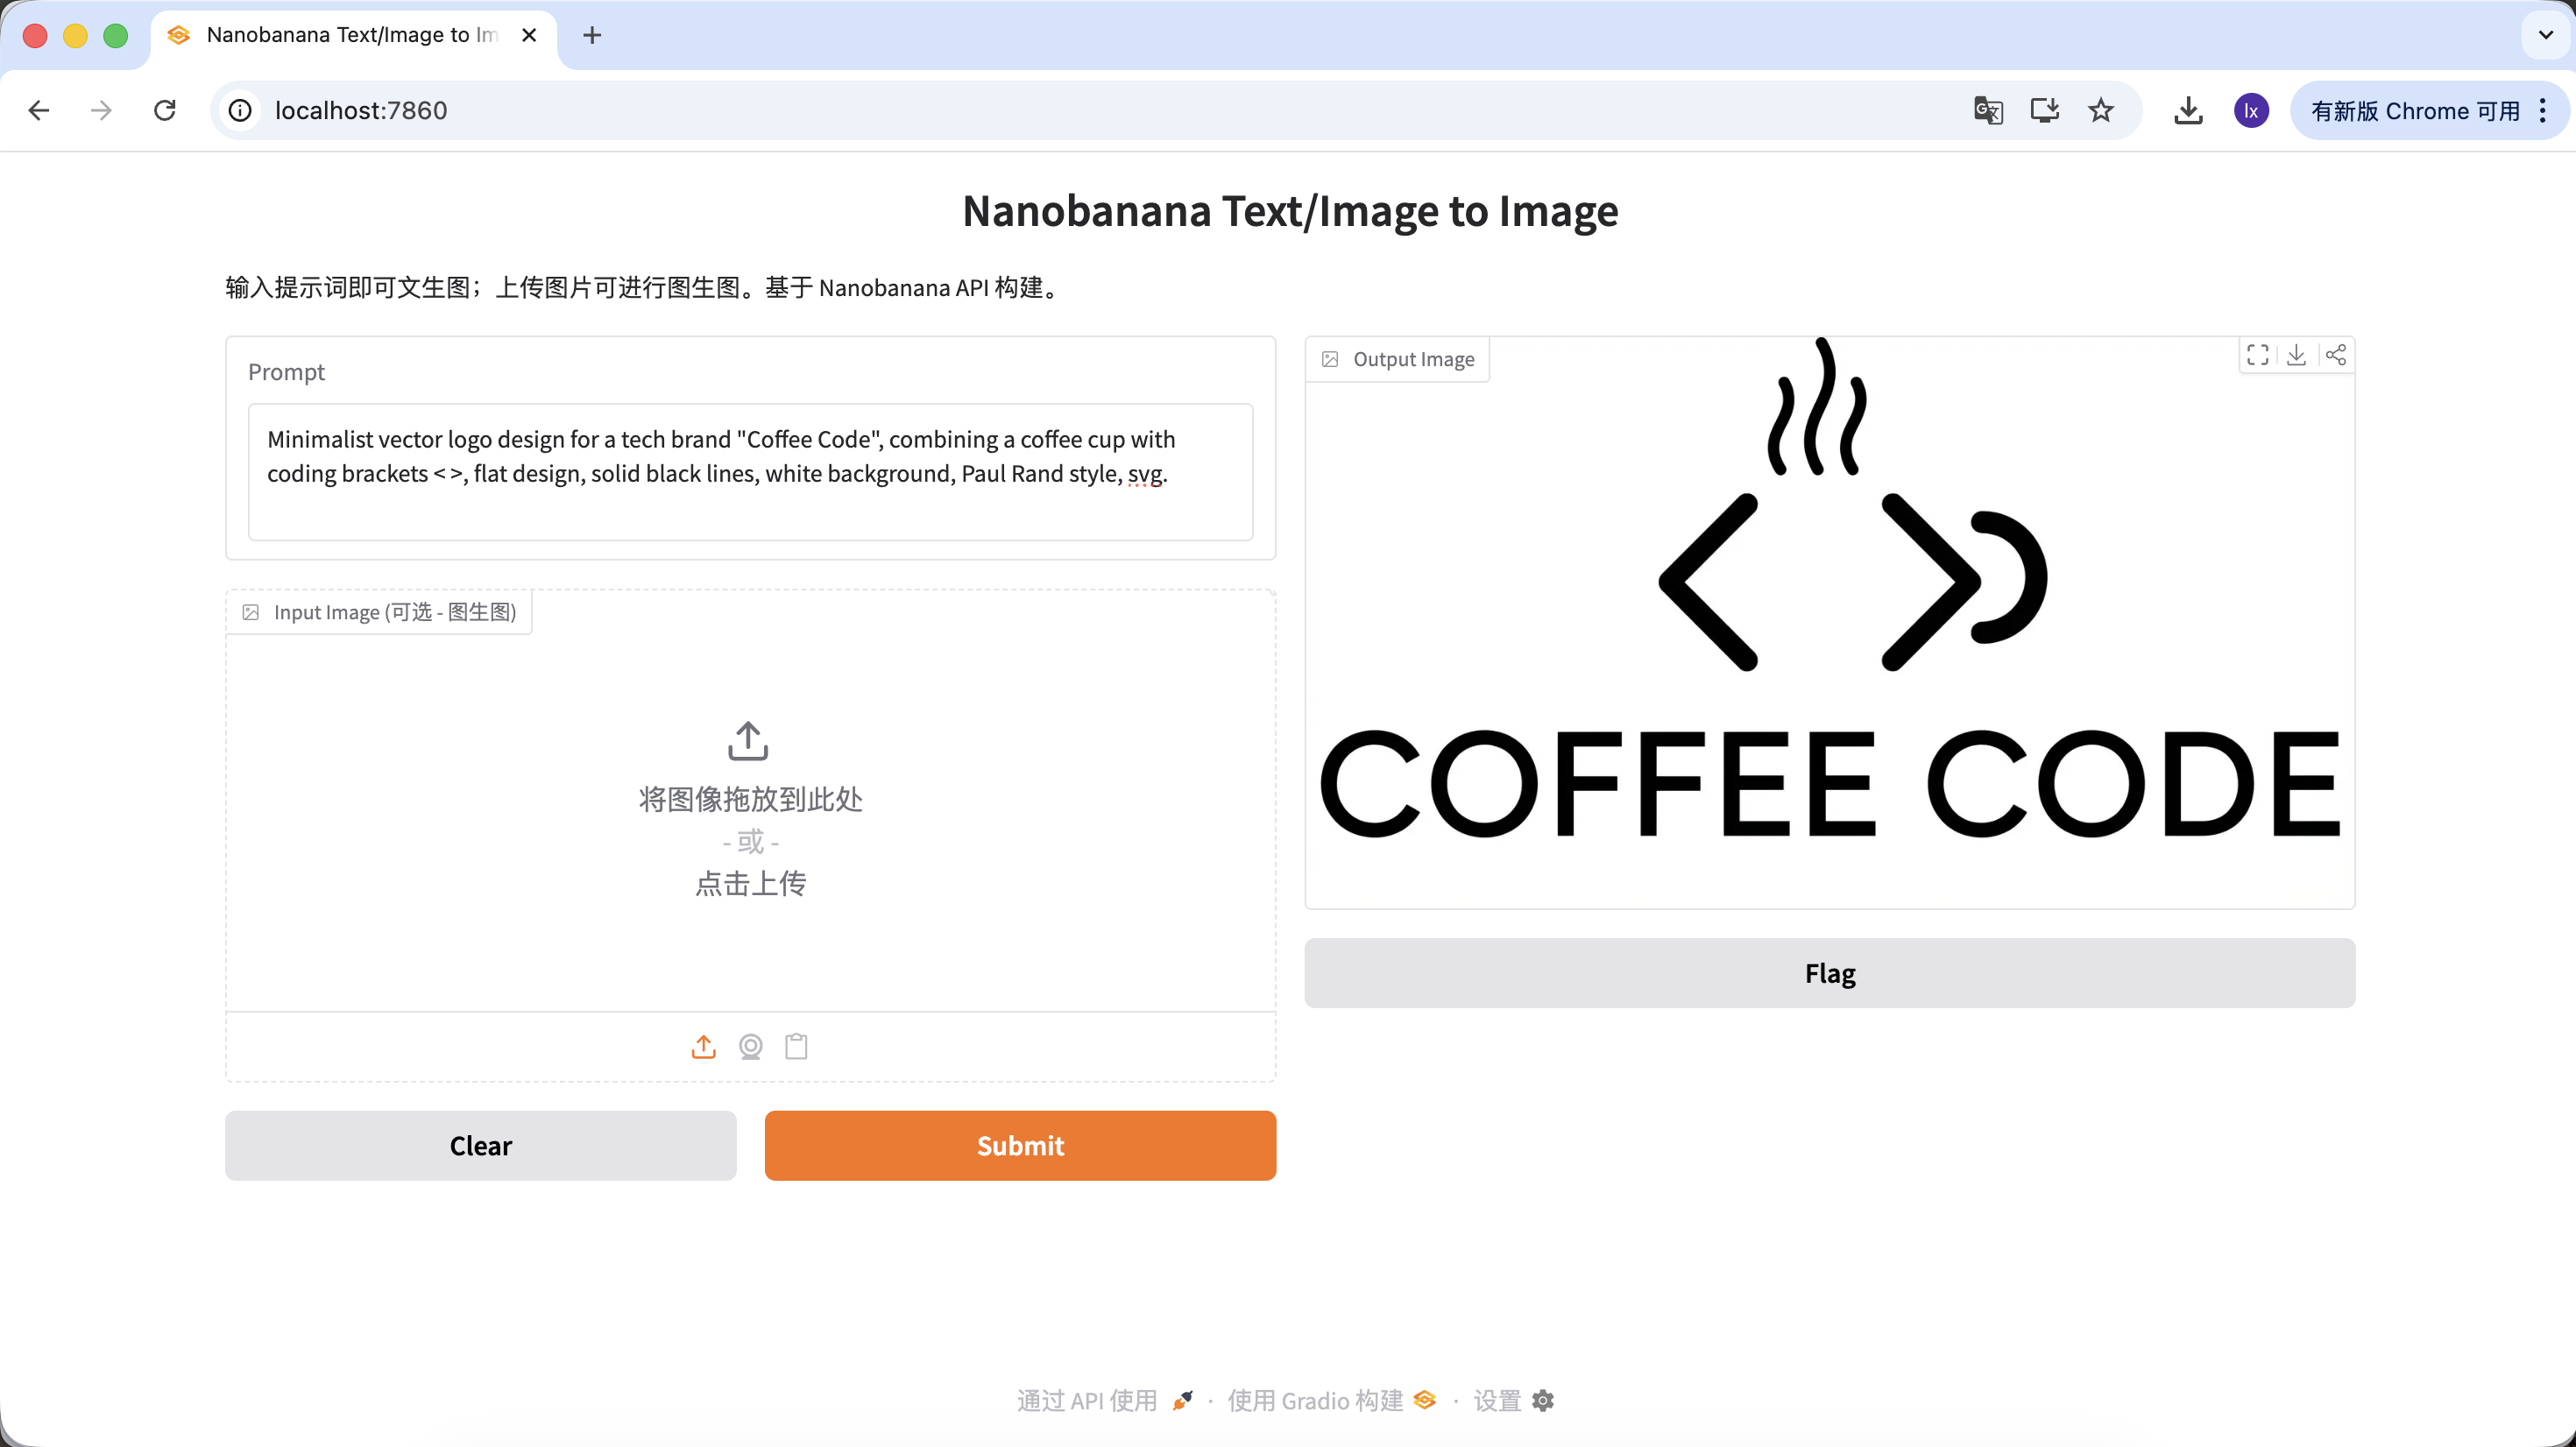Click the fullscreen icon on Output Image

tap(2257, 355)
